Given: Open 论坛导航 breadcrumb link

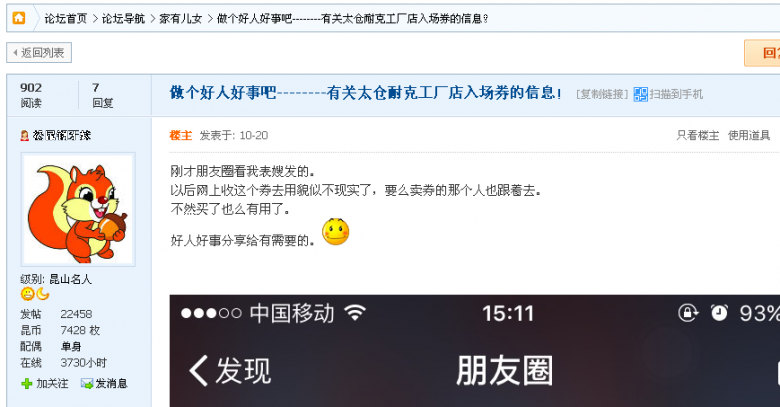Looking at the screenshot, I should tap(123, 19).
